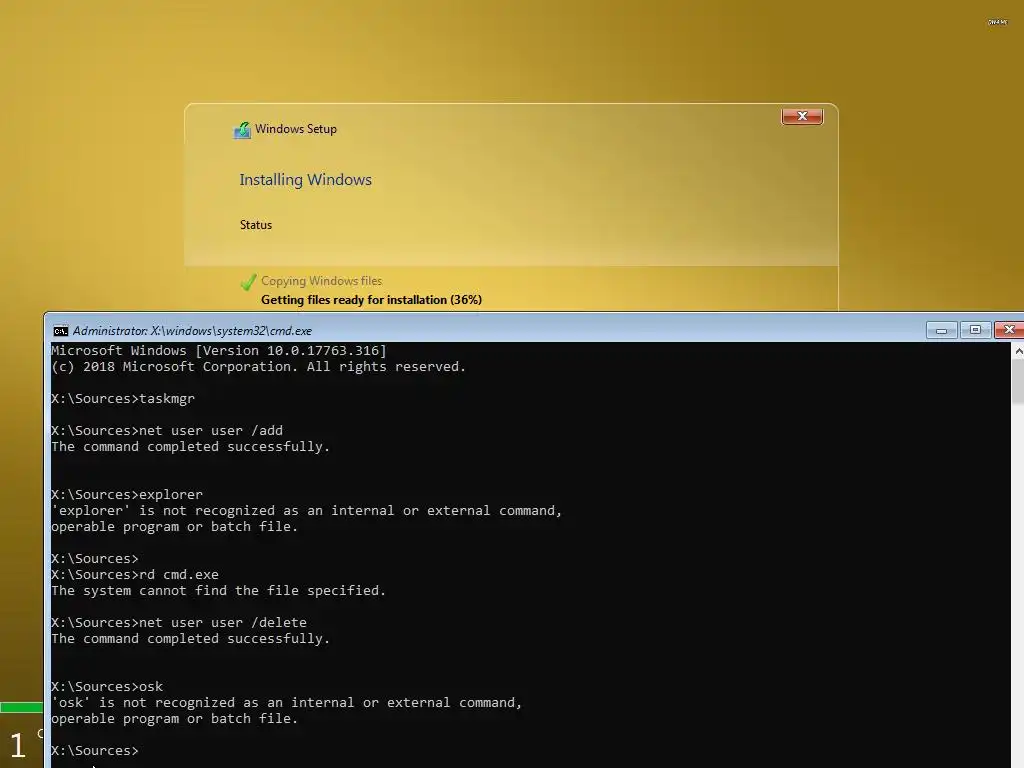Click the 'Windows Setup' title text
Screen dimensions: 1024x768
coord(296,129)
